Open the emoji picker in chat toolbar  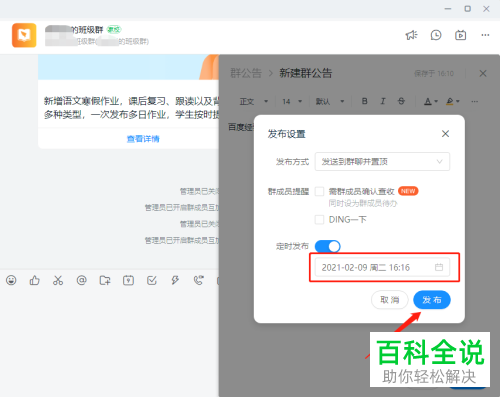[11, 280]
